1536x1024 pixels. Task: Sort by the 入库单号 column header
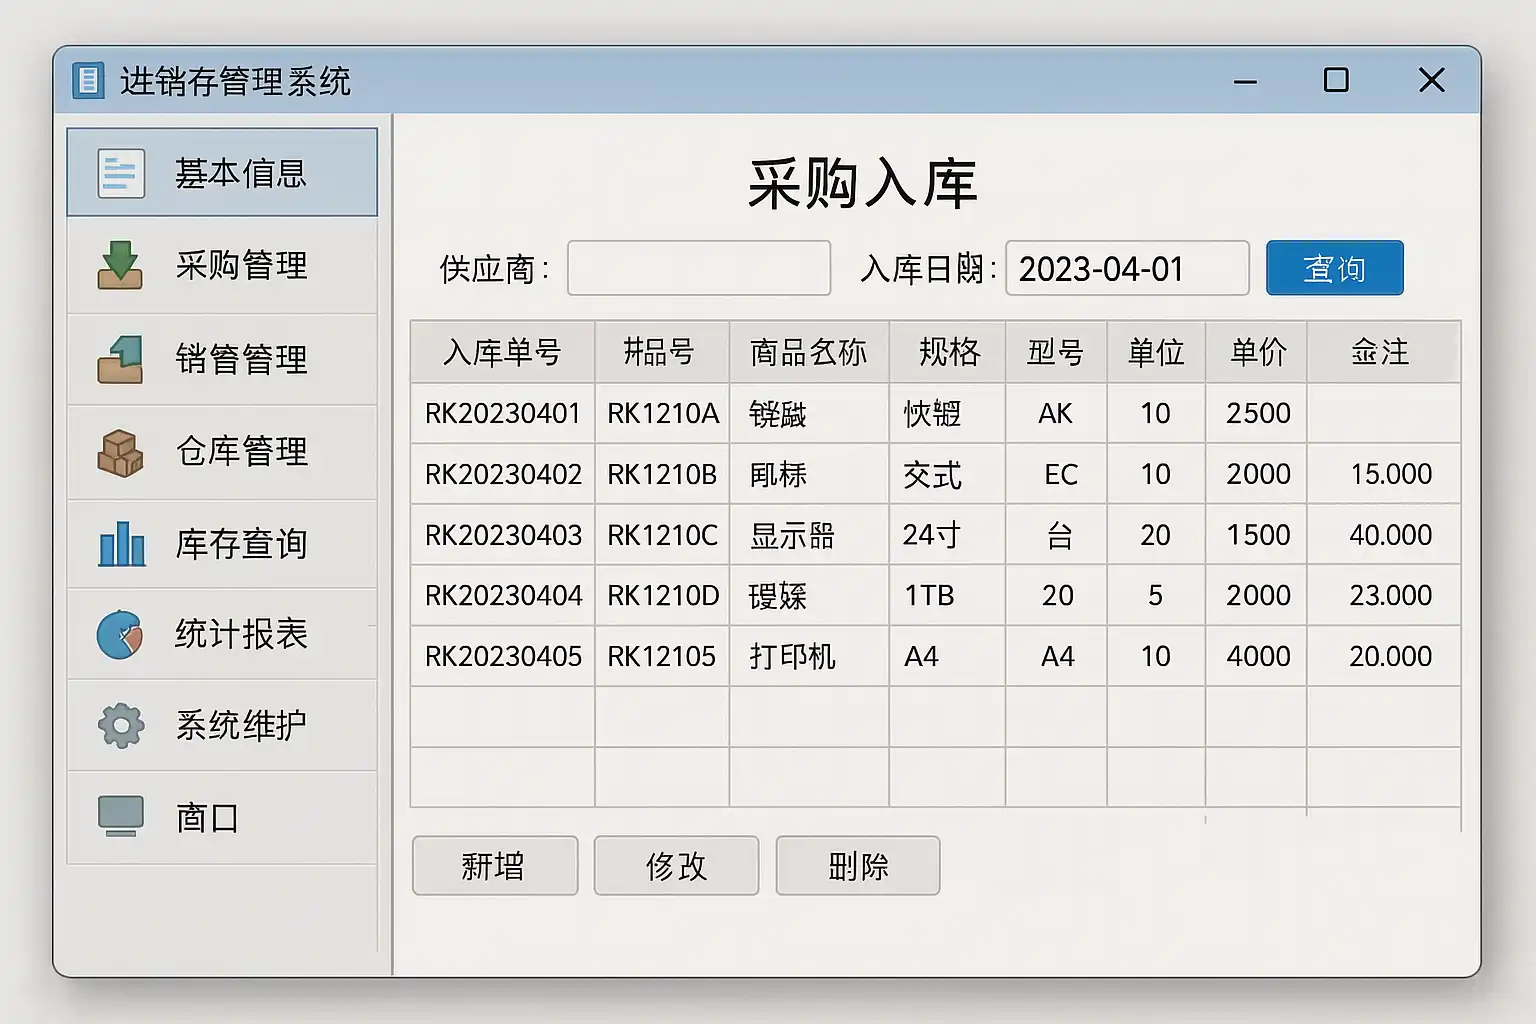(x=502, y=352)
